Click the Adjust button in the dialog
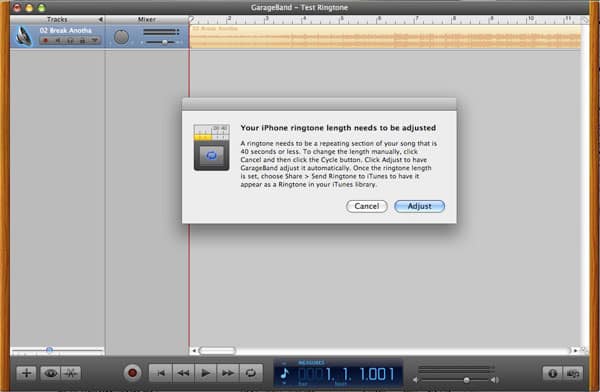 coord(419,206)
